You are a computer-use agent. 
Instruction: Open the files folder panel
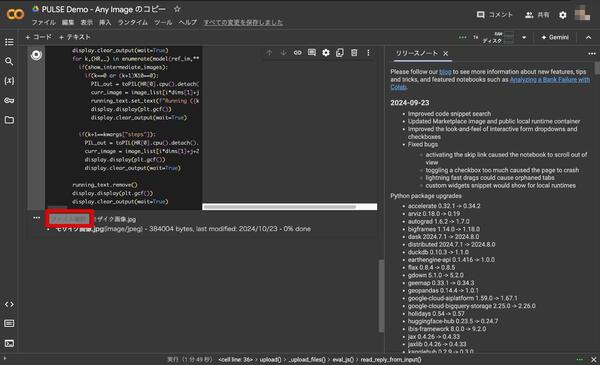pyautogui.click(x=9, y=120)
